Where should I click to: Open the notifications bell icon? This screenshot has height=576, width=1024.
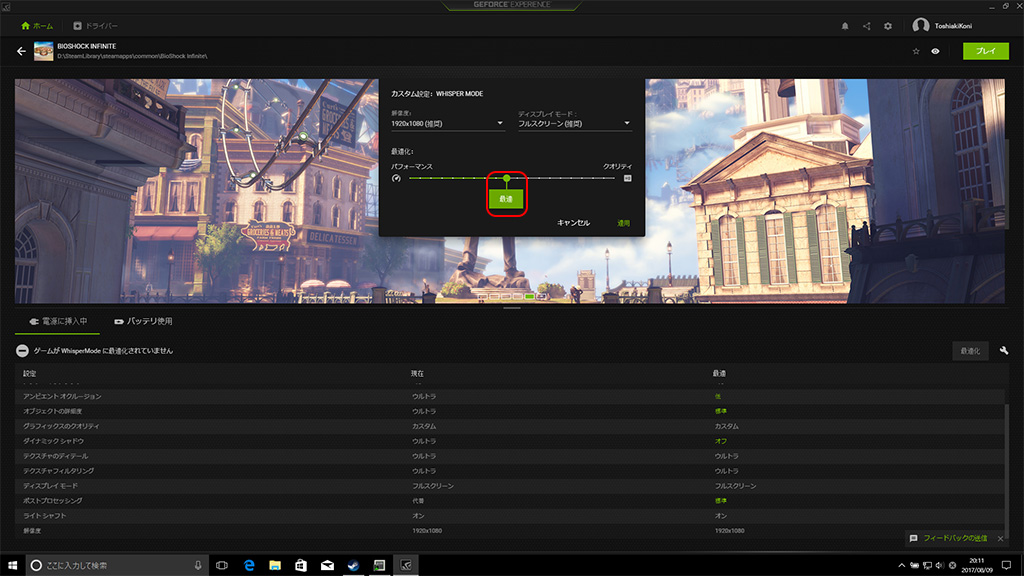845,26
